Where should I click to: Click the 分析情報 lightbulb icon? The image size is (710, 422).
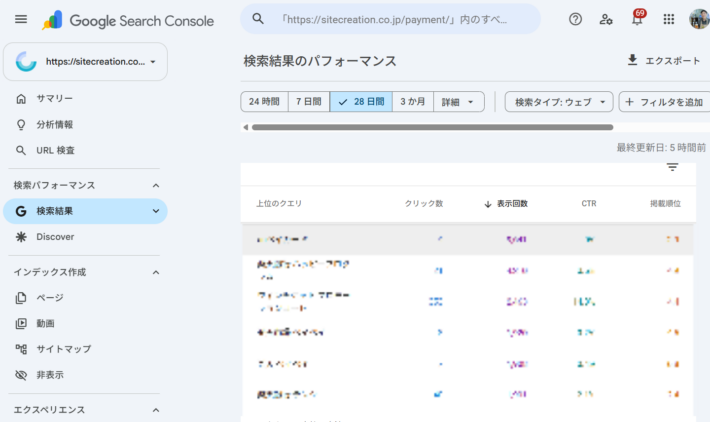21,125
